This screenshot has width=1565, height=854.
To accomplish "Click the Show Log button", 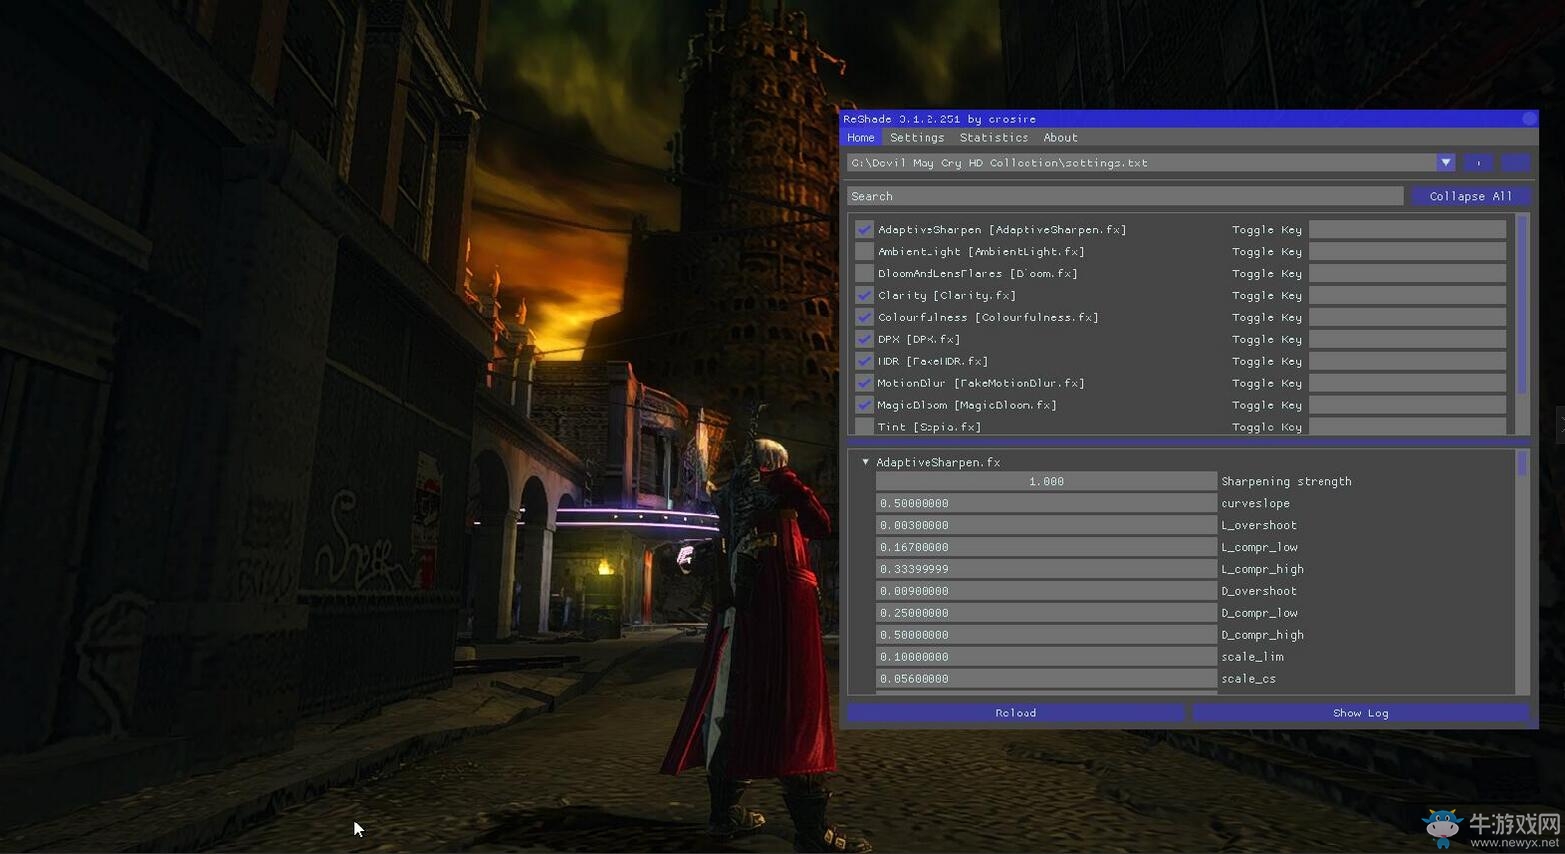I will [1361, 713].
